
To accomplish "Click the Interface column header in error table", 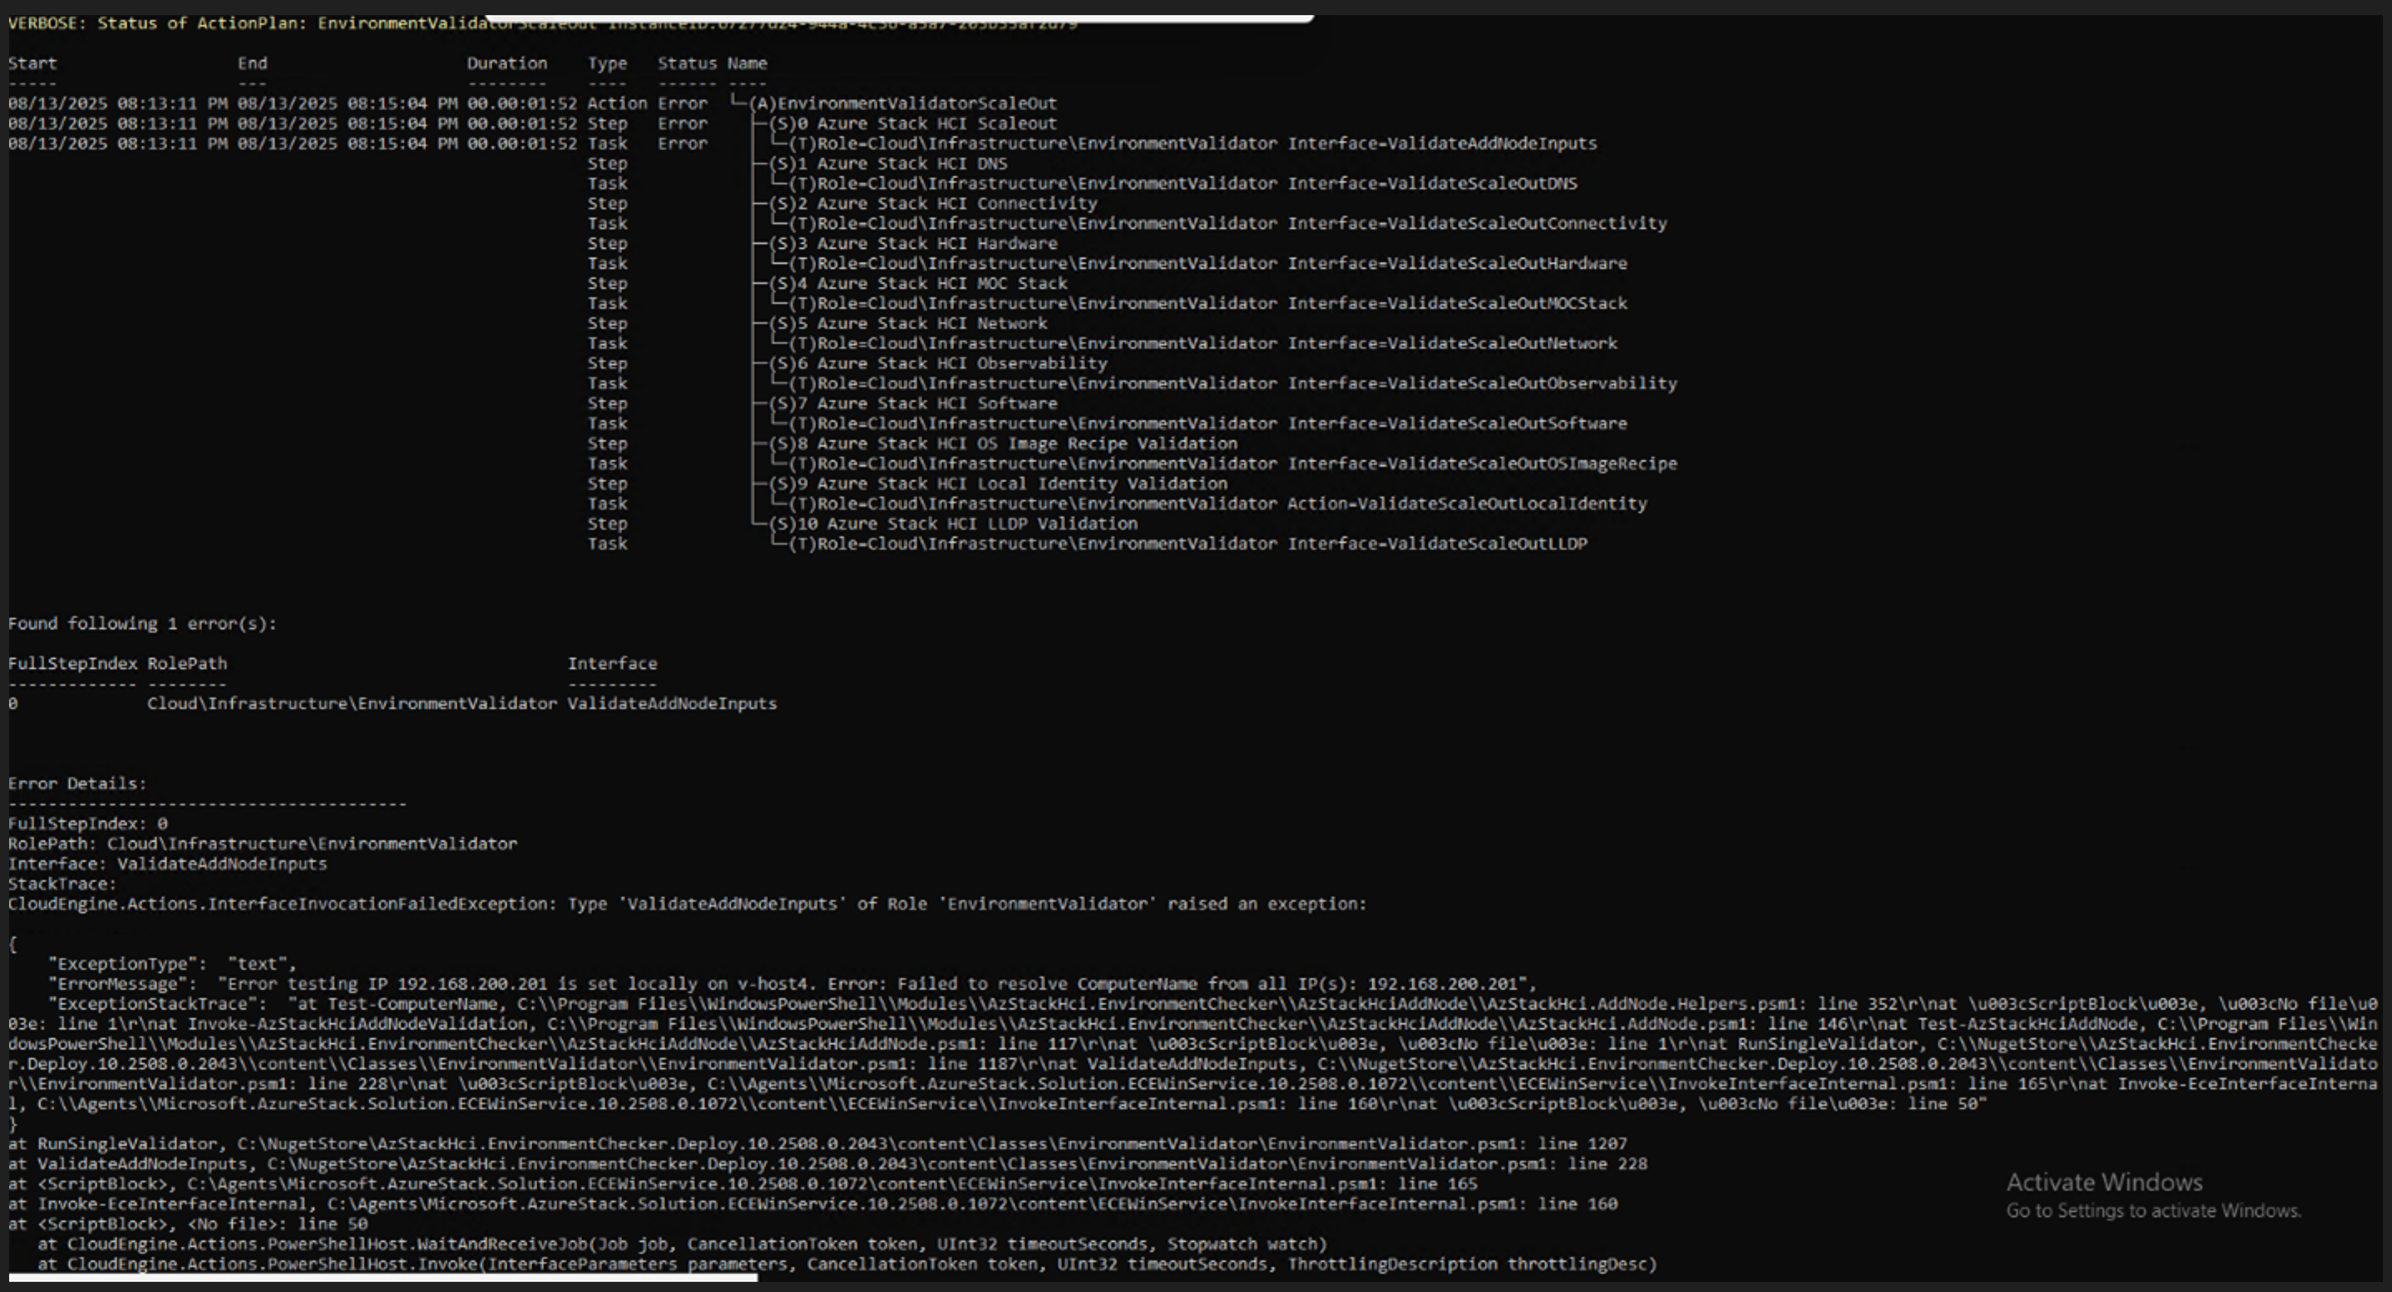I will pyautogui.click(x=612, y=663).
